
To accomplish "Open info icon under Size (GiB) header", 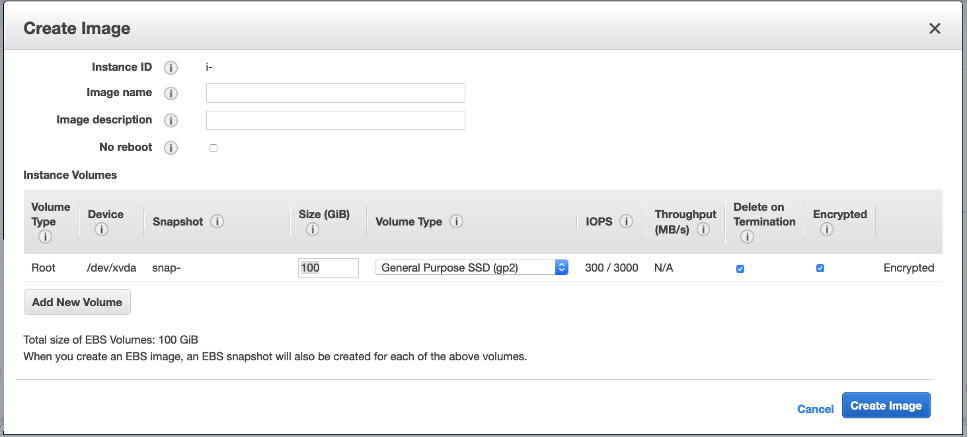I will [x=312, y=230].
